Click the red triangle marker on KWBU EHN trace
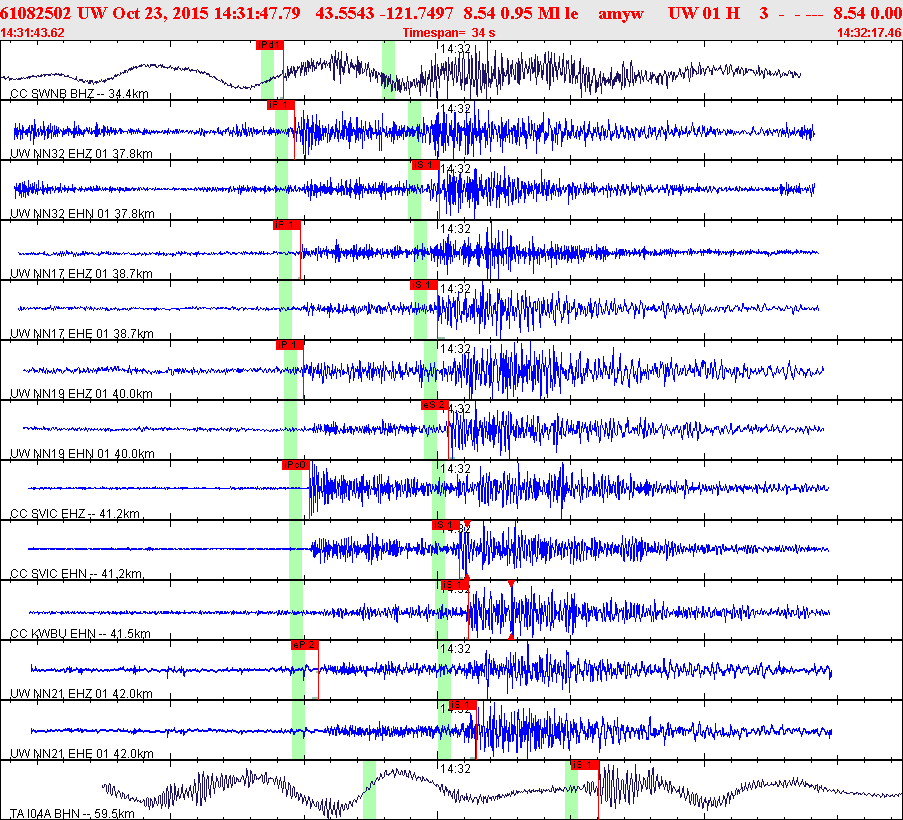The image size is (903, 820). (511, 584)
